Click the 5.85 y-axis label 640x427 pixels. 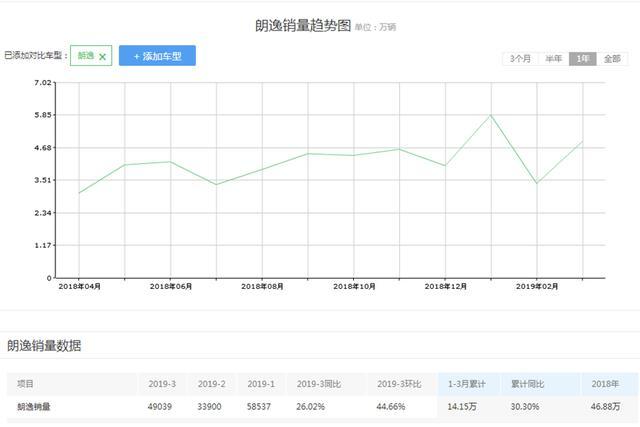[43, 115]
